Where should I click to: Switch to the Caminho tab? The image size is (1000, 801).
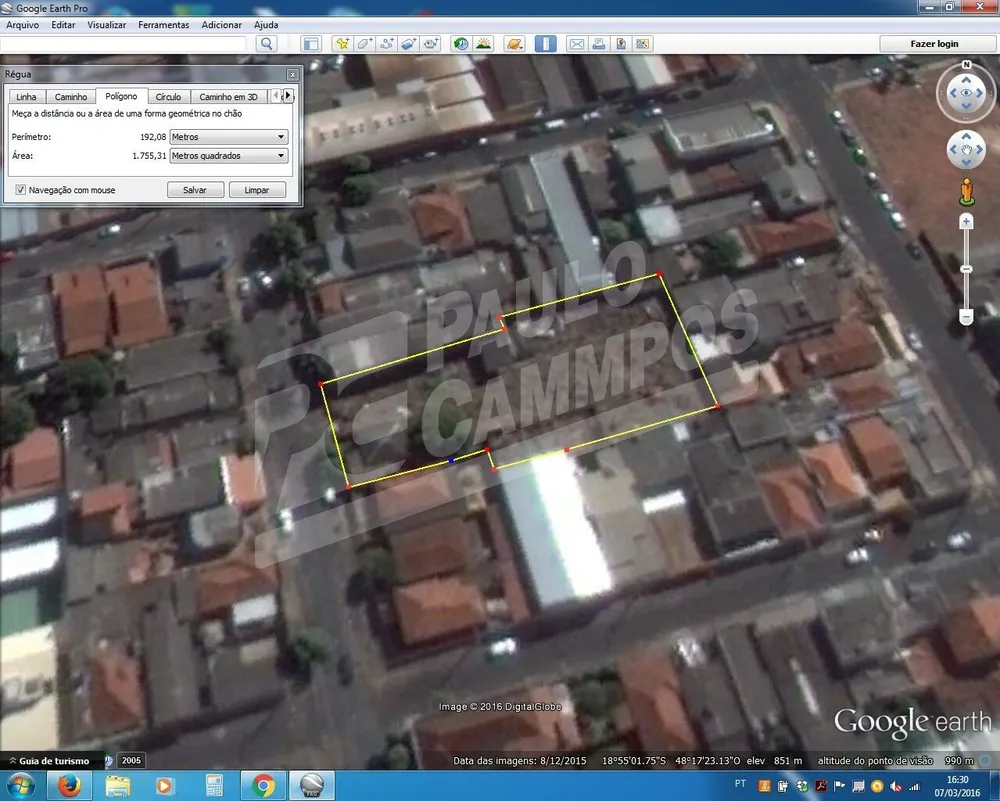(x=71, y=96)
